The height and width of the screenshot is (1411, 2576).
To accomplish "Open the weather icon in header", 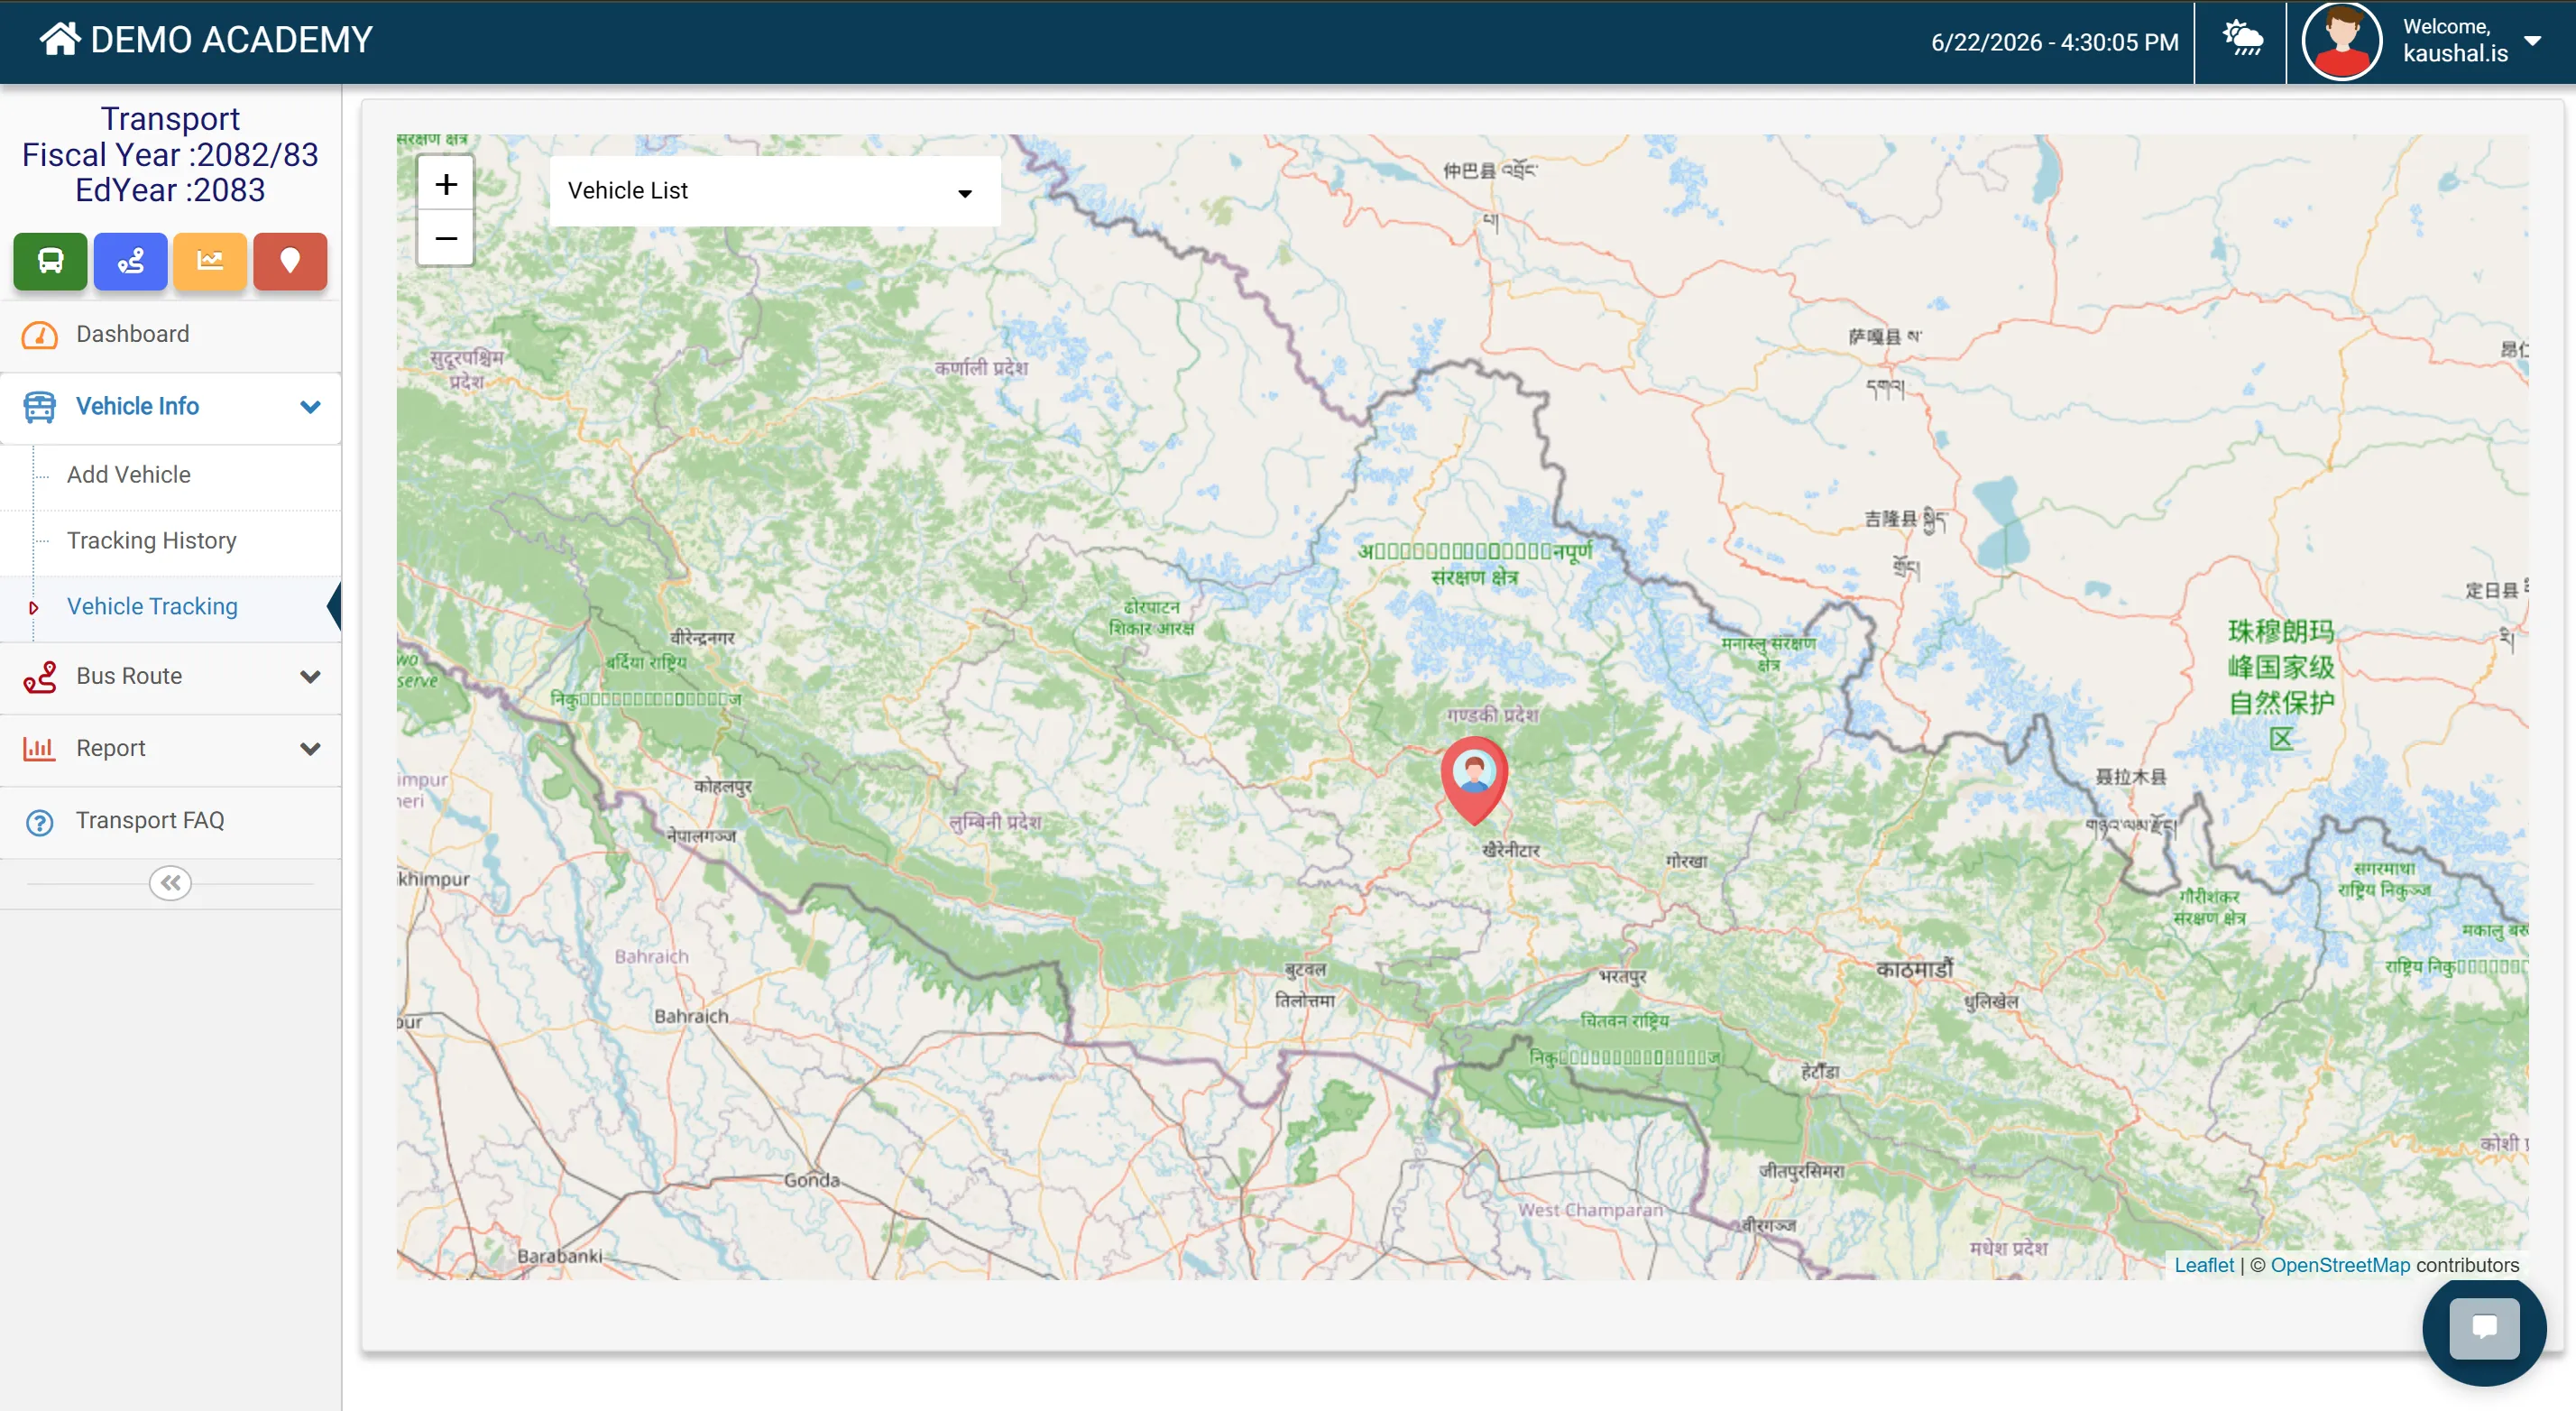I will [2242, 40].
